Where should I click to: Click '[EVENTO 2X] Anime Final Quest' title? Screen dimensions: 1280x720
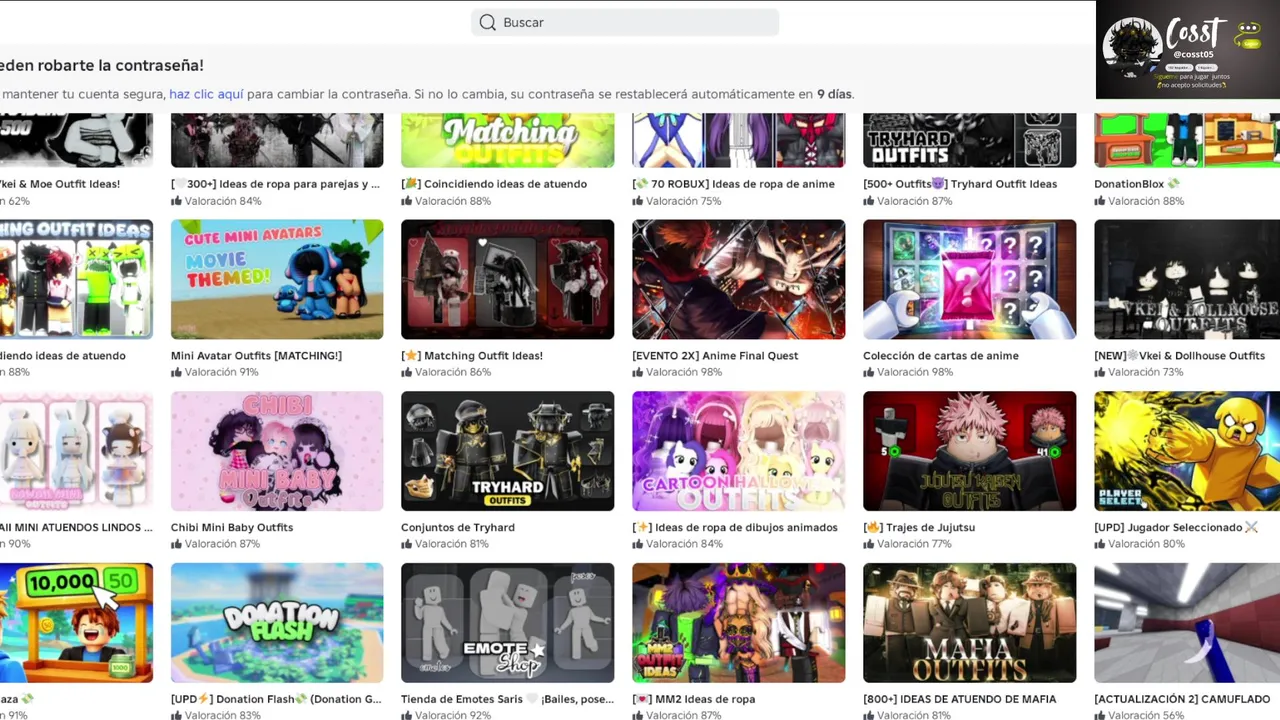pyautogui.click(x=715, y=356)
